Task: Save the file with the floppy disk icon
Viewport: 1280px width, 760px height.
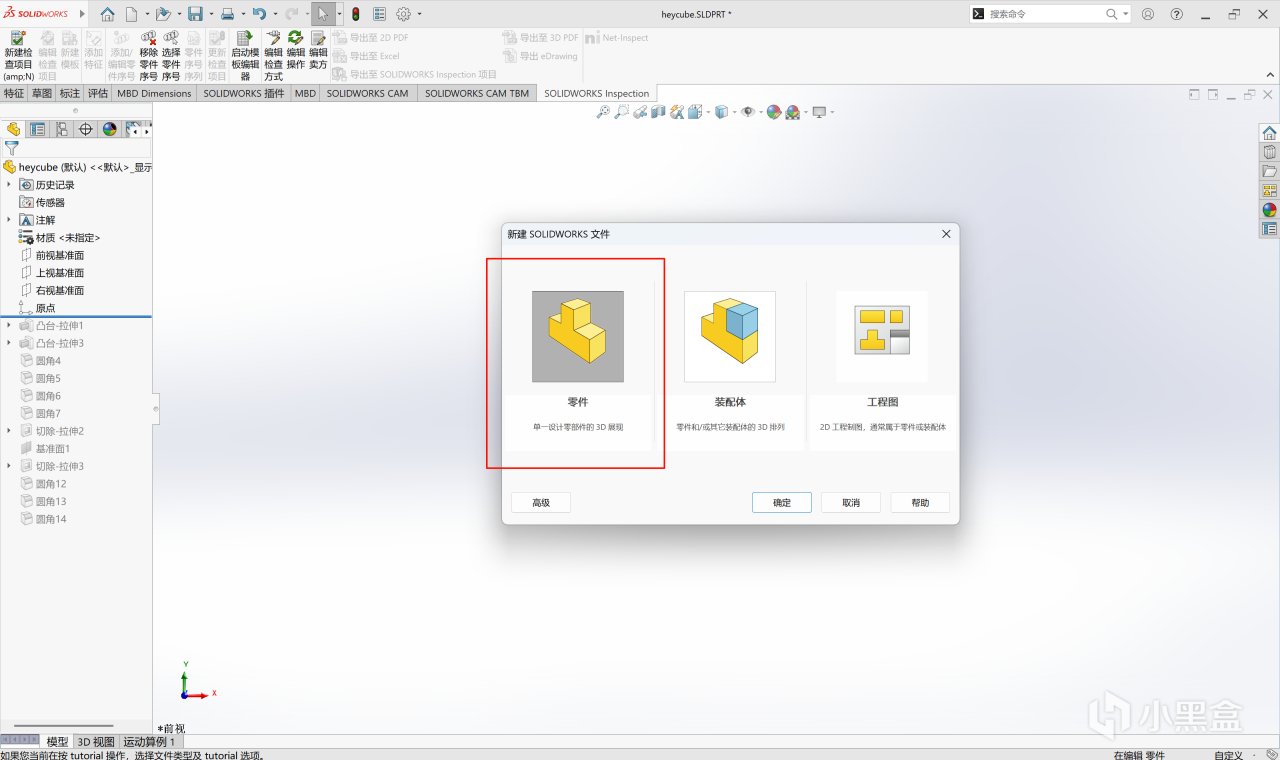Action: (x=195, y=14)
